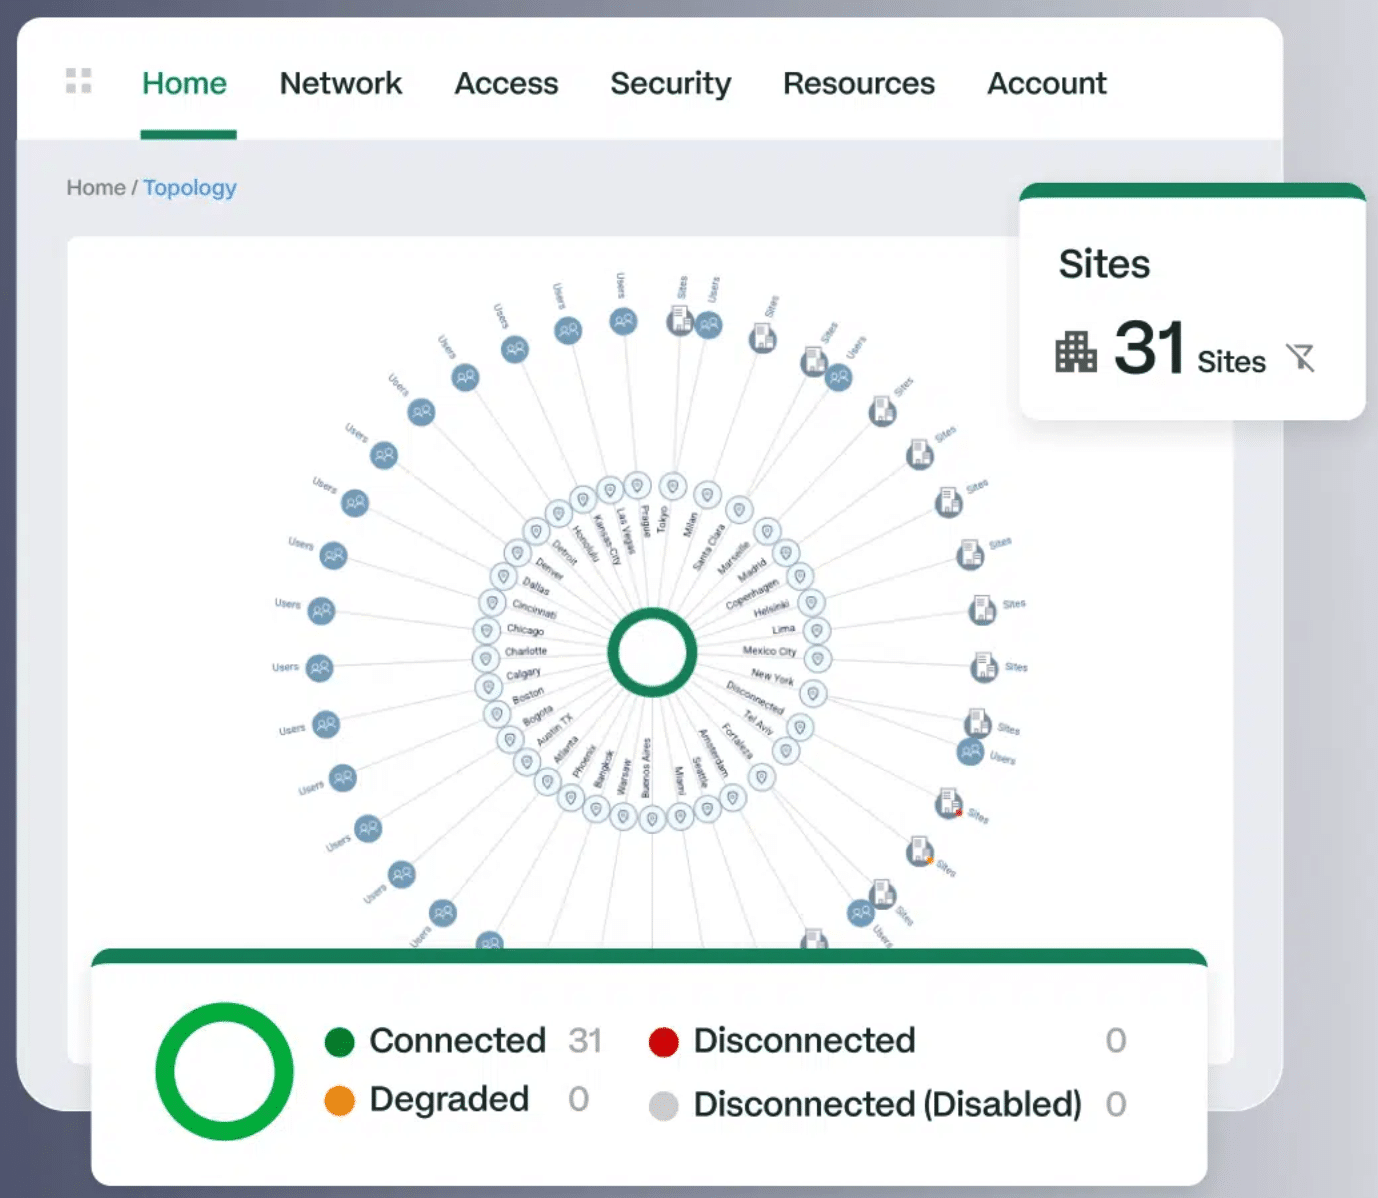Image resolution: width=1378 pixels, height=1198 pixels.
Task: Open the Resources tab
Action: pyautogui.click(x=859, y=84)
